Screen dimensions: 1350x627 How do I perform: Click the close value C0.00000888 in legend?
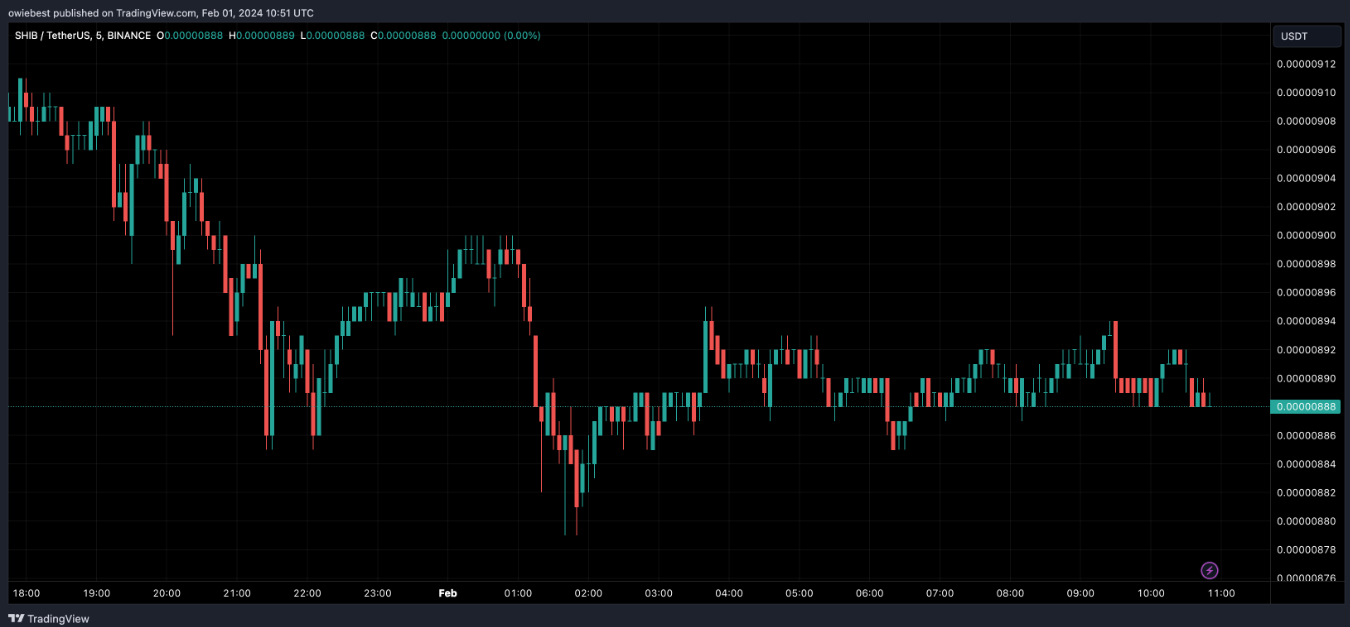click(403, 36)
